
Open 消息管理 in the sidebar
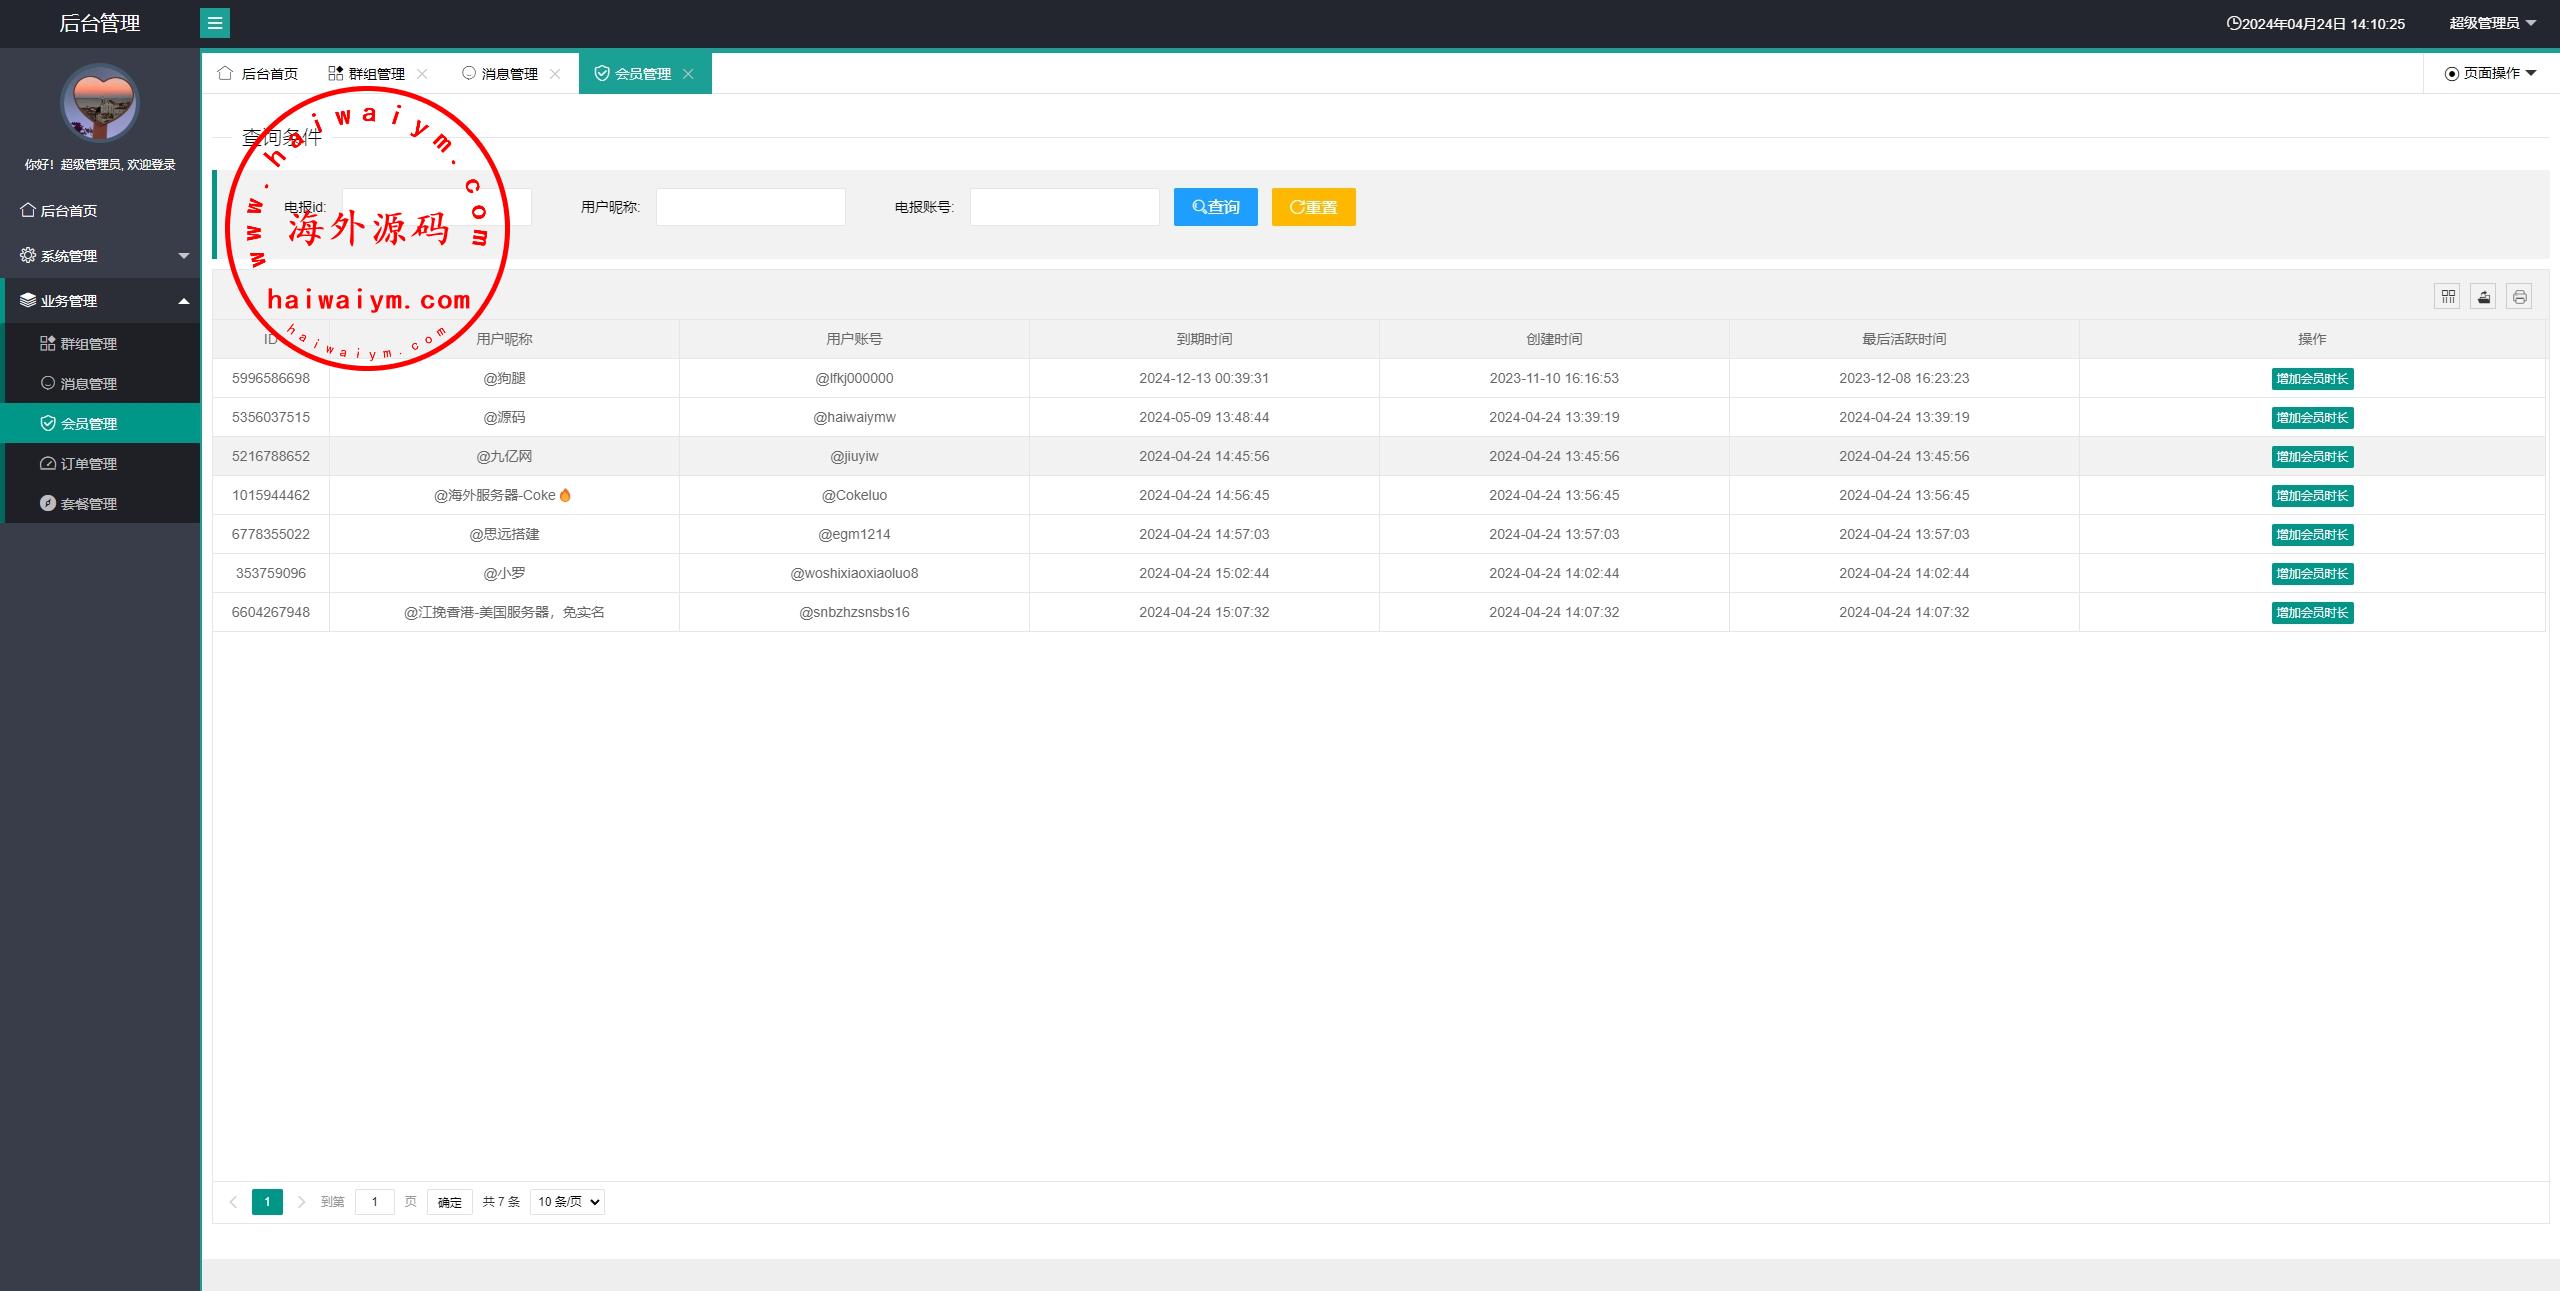pyautogui.click(x=88, y=383)
